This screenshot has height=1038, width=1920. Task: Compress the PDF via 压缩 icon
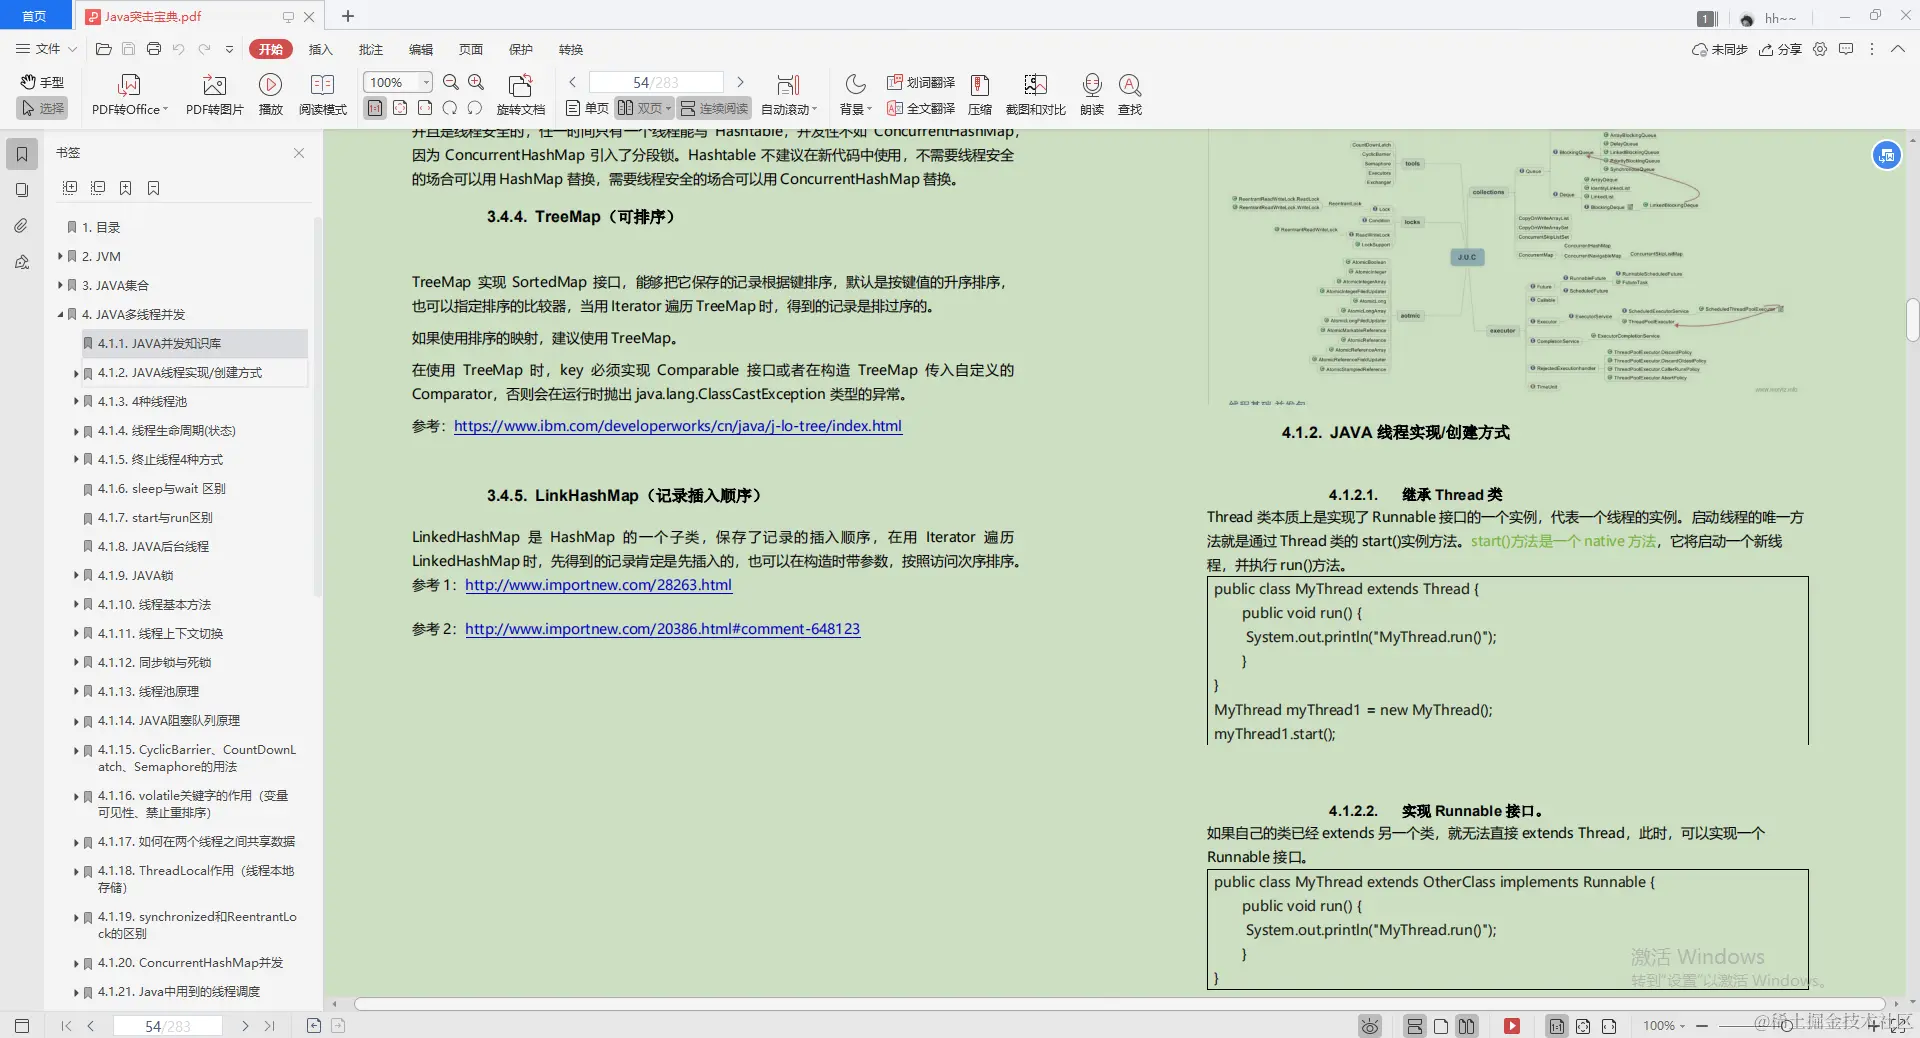(979, 93)
